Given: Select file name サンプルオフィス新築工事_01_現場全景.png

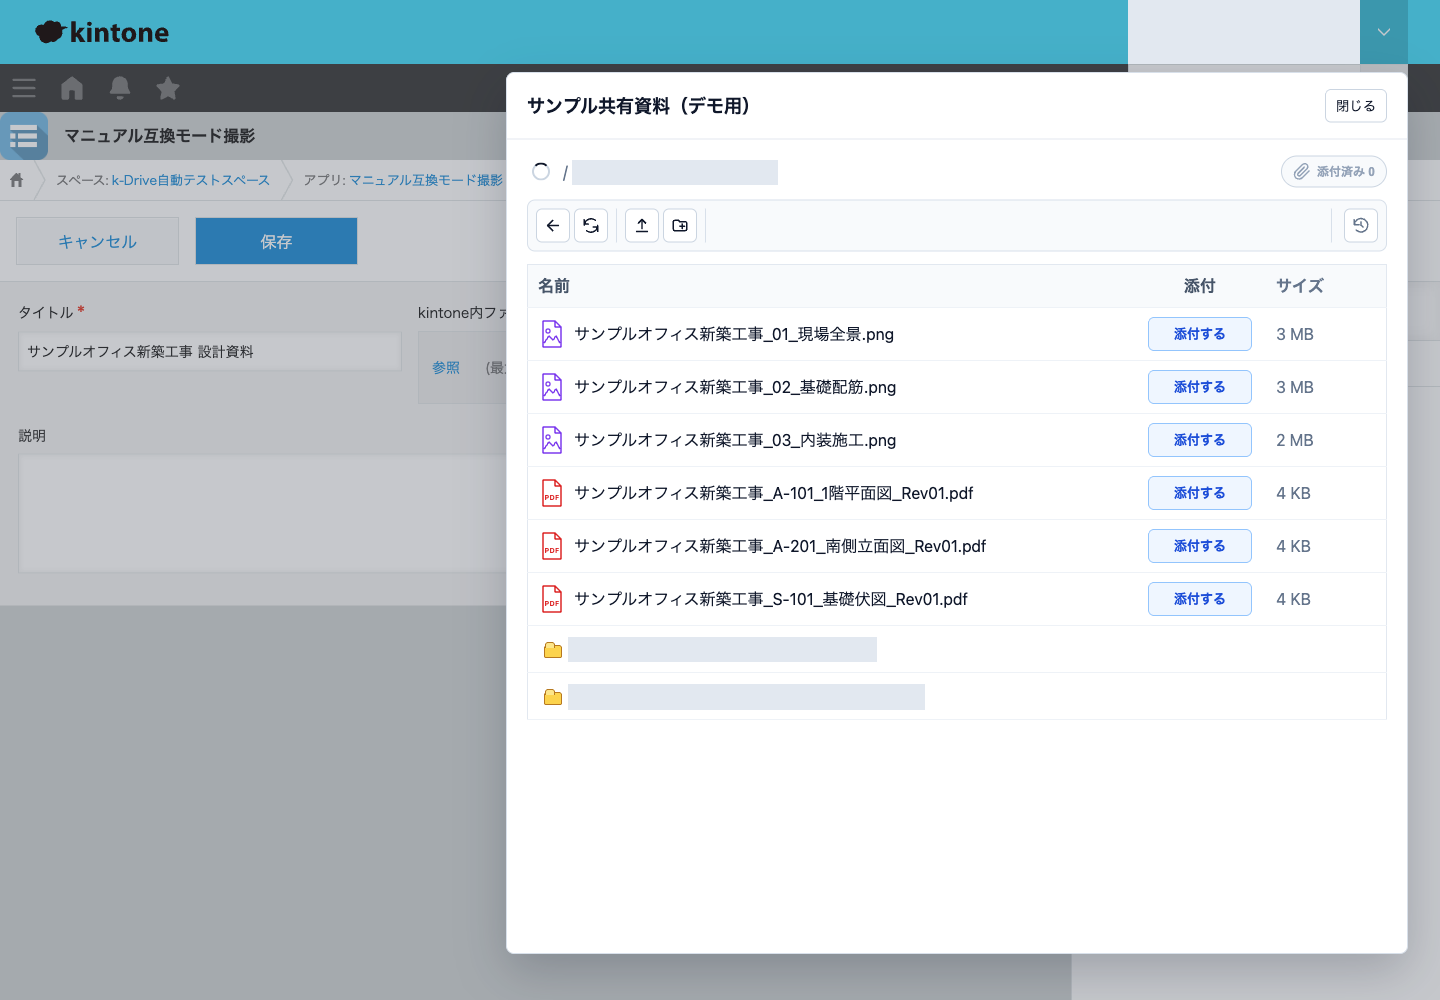Looking at the screenshot, I should point(734,334).
